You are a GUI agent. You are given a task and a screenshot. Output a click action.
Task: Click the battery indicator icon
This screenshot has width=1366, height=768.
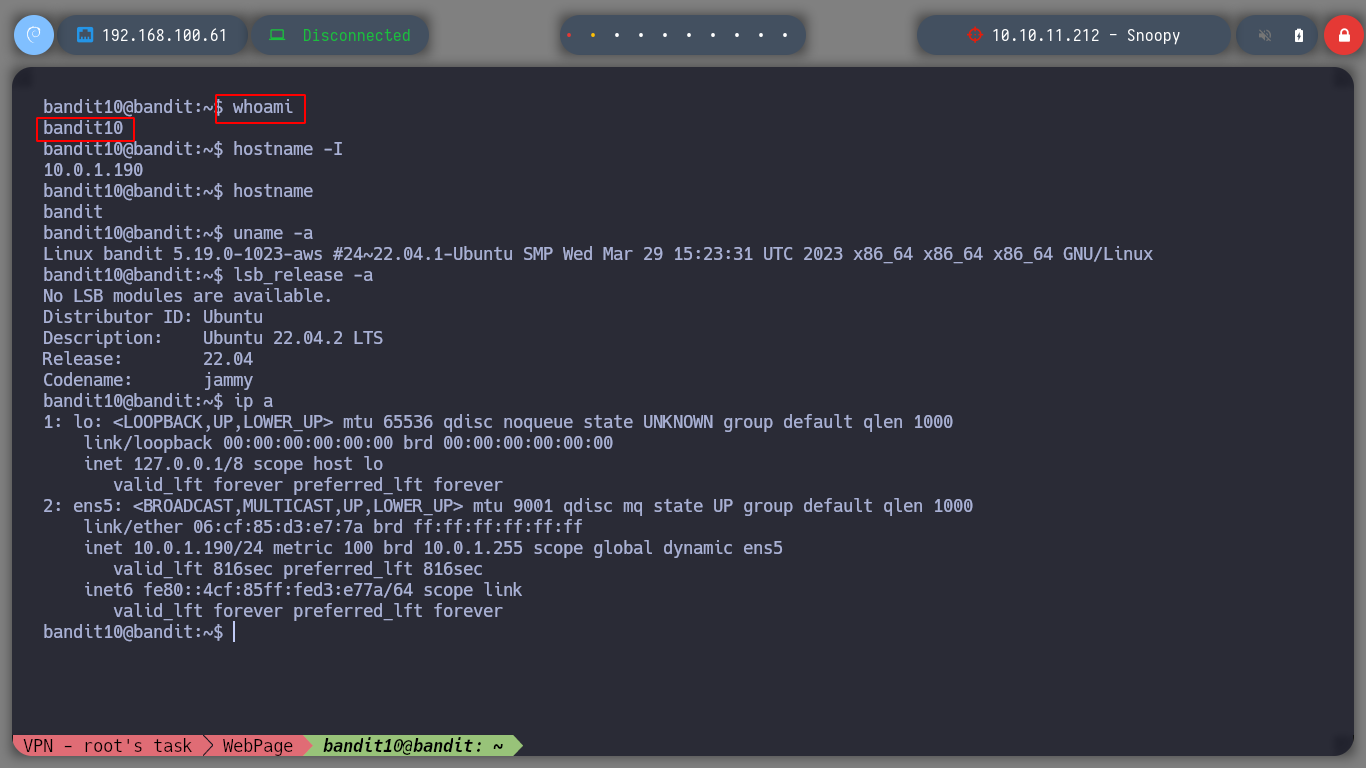(x=1299, y=35)
